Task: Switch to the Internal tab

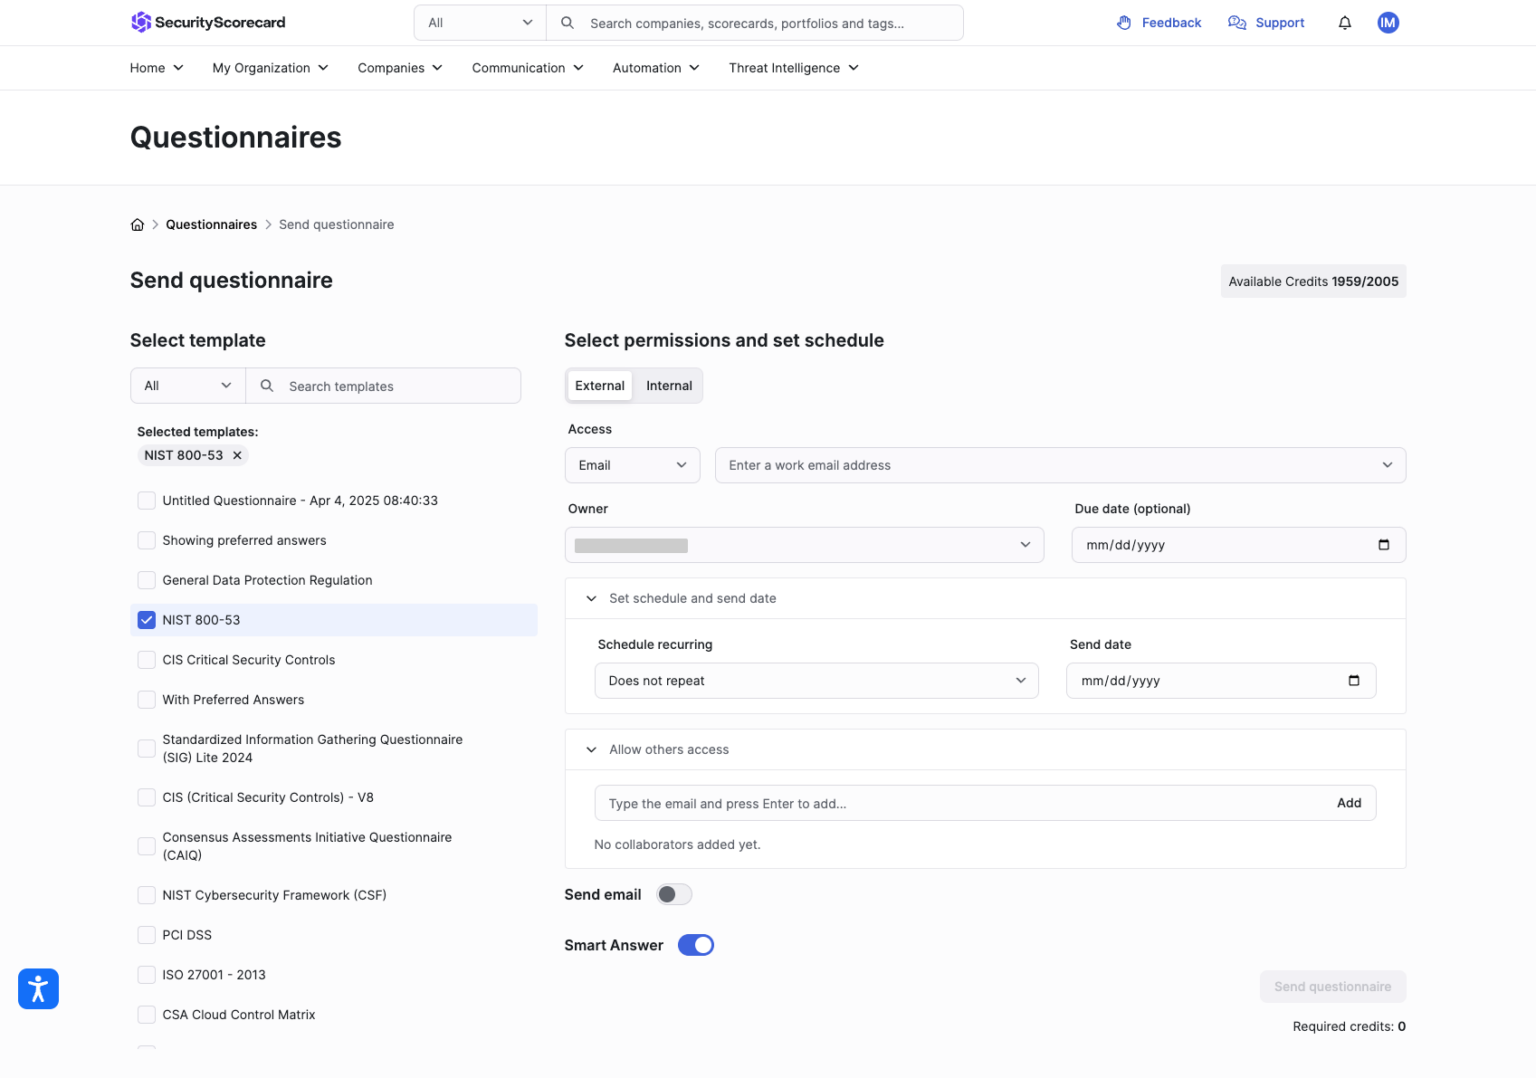Action: point(668,385)
